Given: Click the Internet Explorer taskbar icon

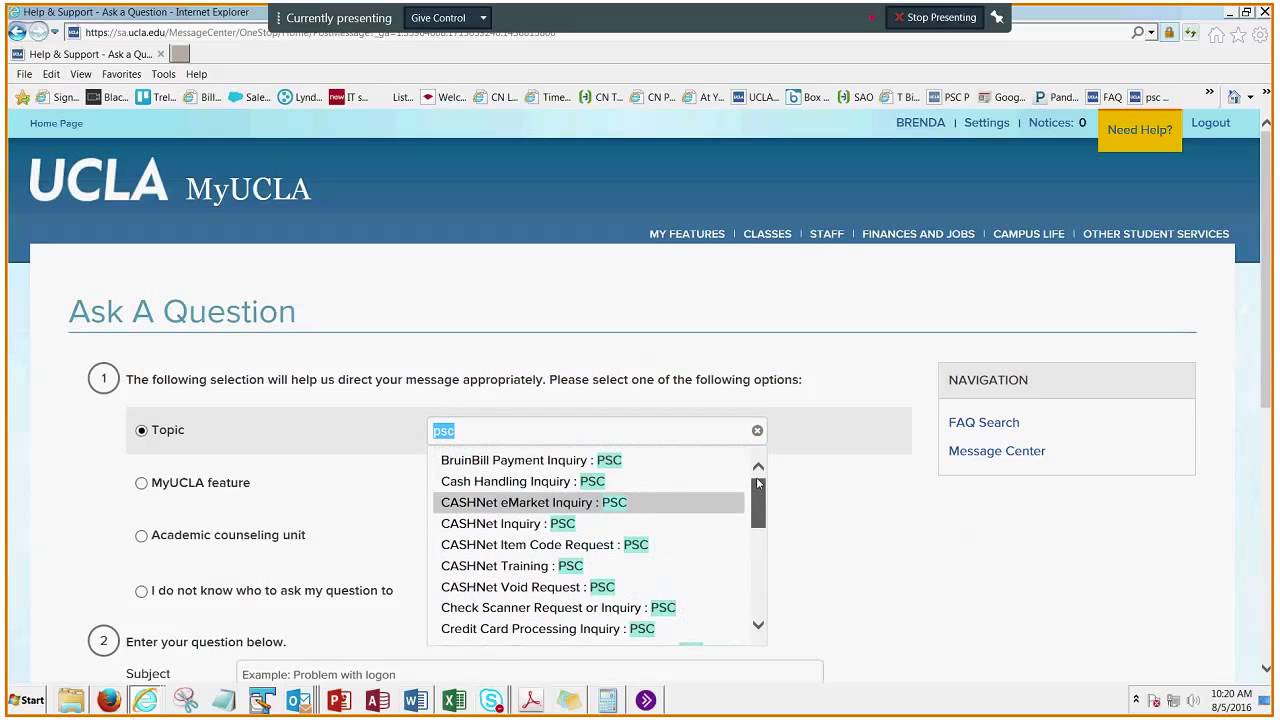Looking at the screenshot, I should 146,700.
